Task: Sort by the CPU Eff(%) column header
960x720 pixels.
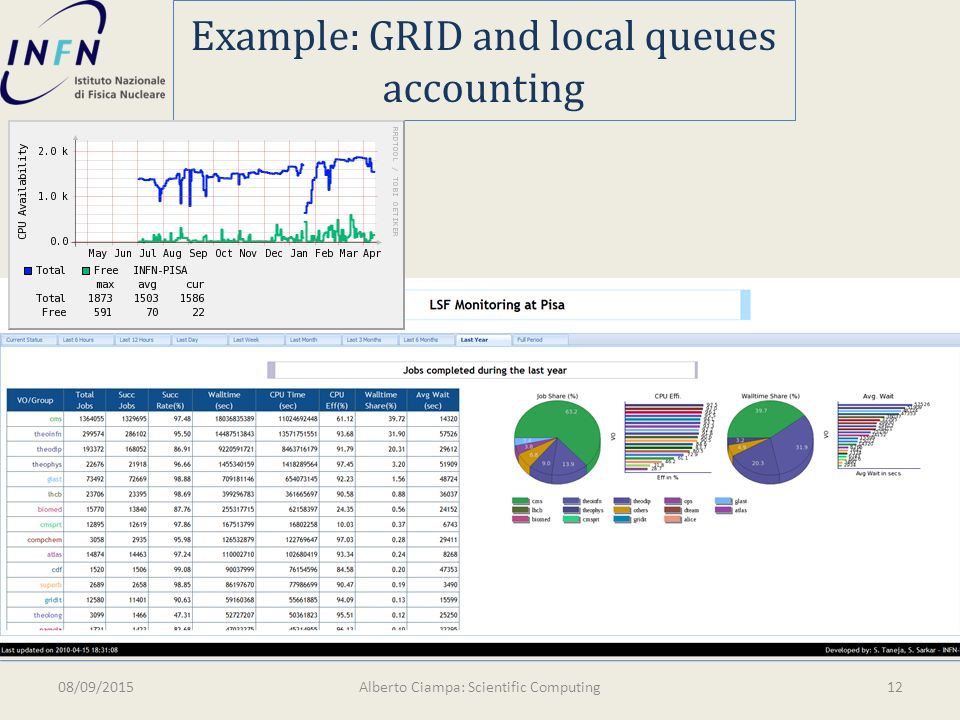Action: (337, 400)
